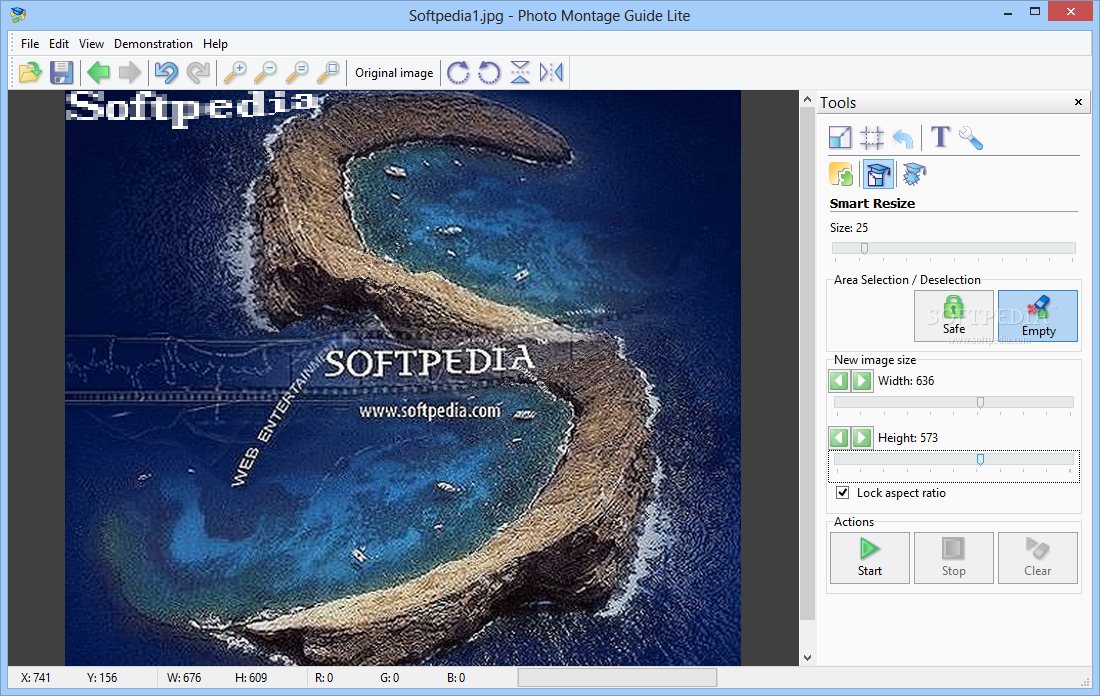Viewport: 1100px width, 696px height.
Task: Click the 'H: 609' status bar value
Action: (x=251, y=678)
